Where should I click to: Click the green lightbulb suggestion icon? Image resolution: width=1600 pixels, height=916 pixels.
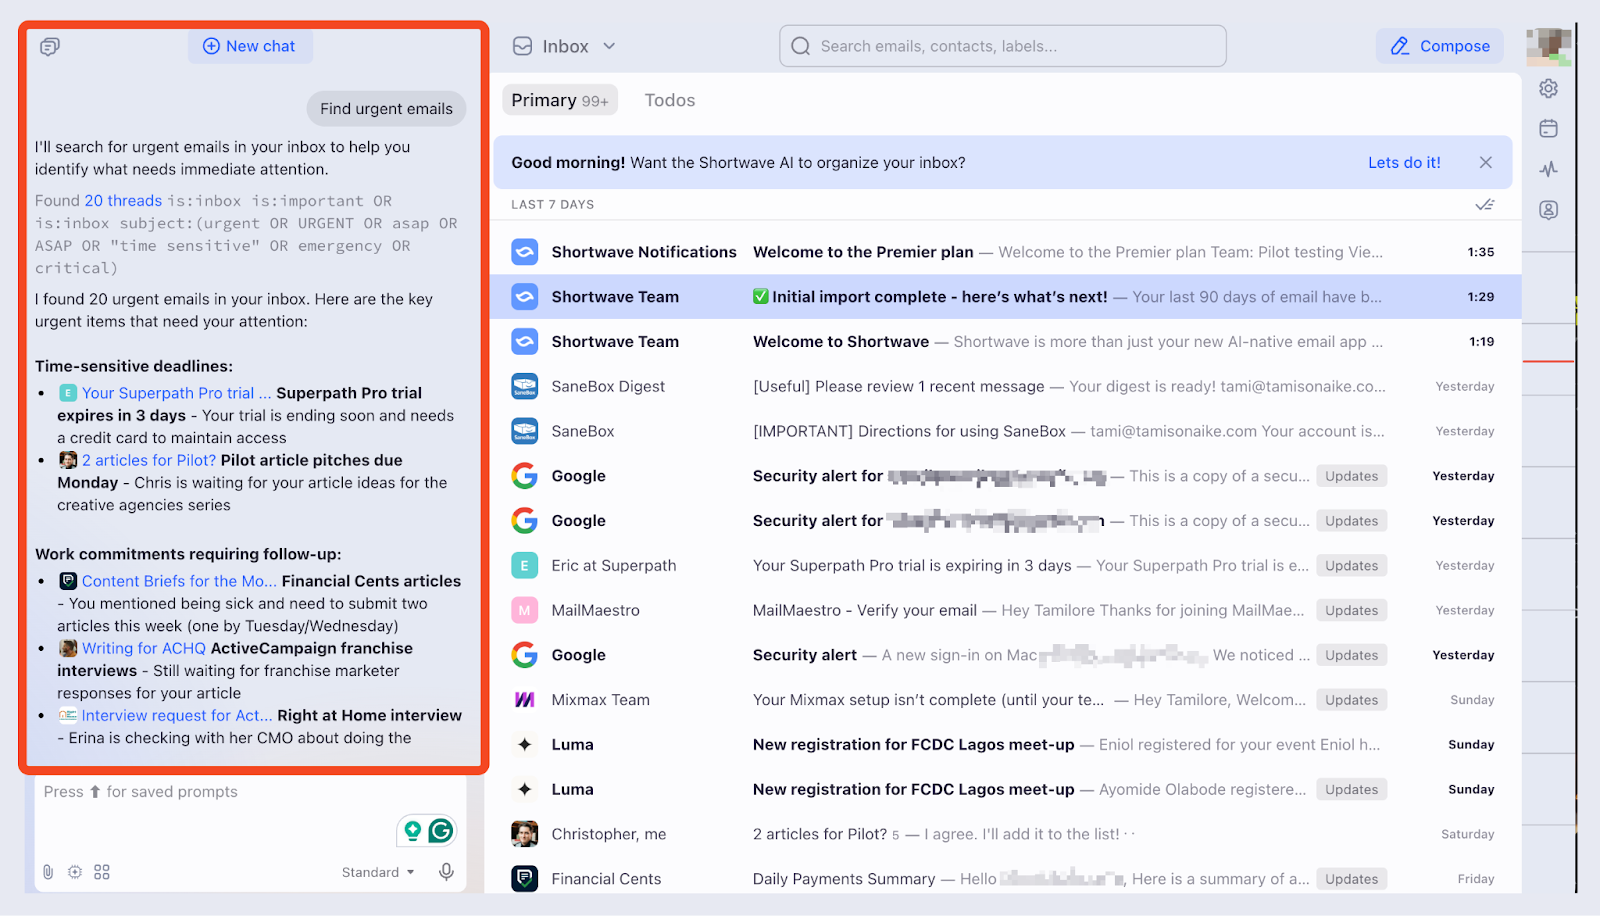(x=412, y=830)
